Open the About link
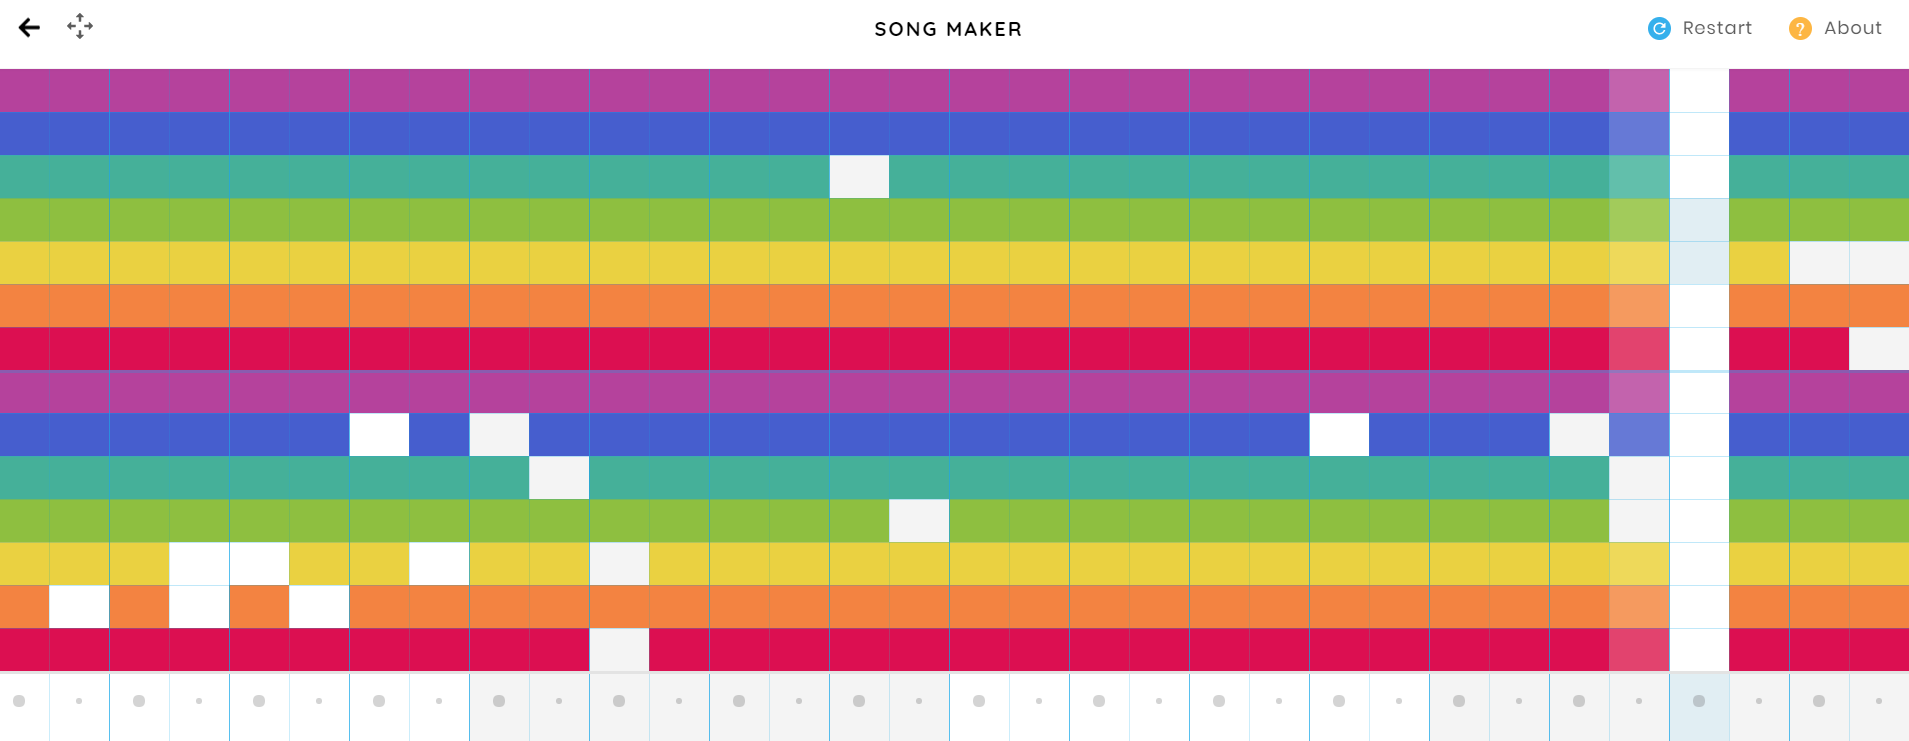The image size is (1909, 741). click(x=1852, y=28)
